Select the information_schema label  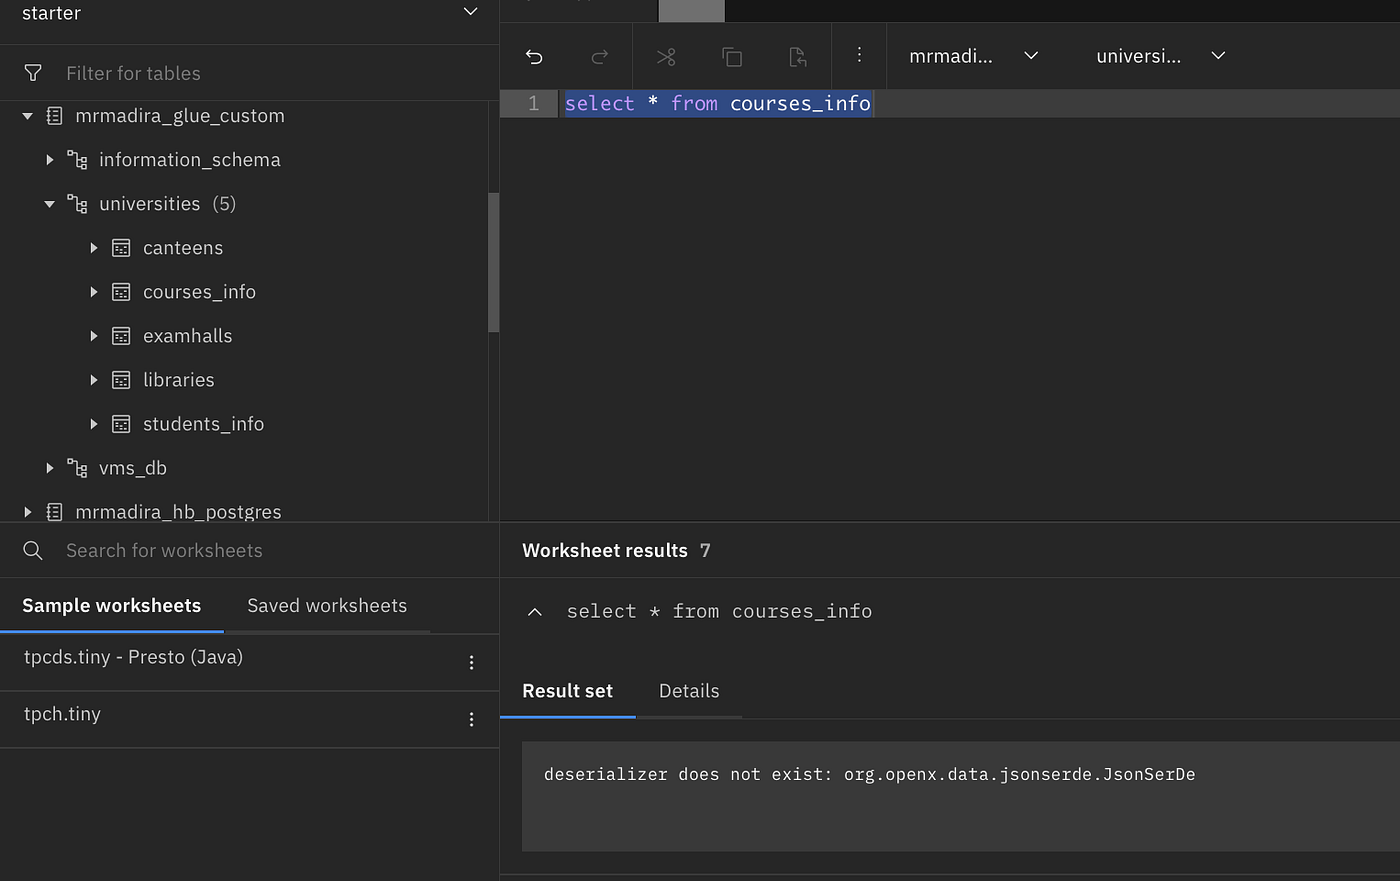(189, 160)
